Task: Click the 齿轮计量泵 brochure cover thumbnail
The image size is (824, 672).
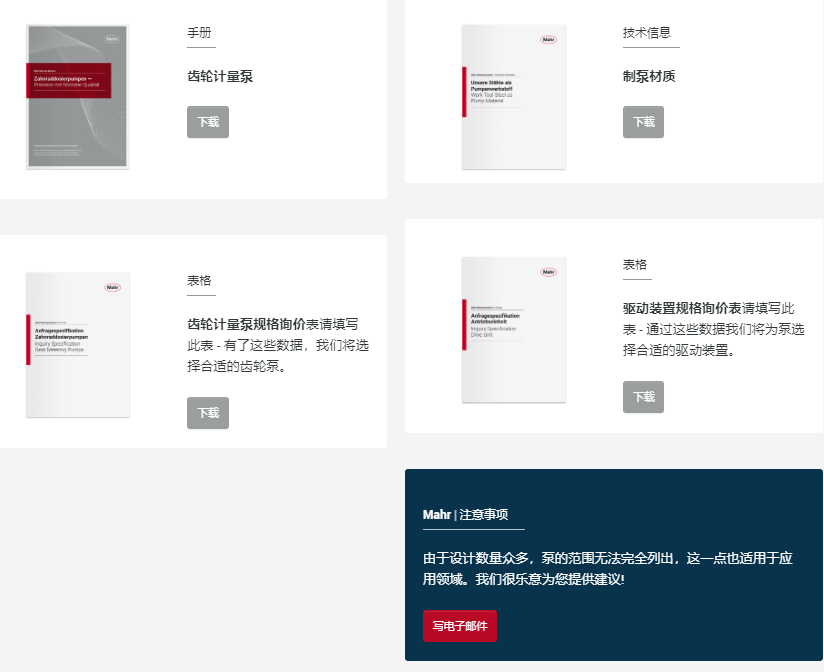Action: point(78,97)
